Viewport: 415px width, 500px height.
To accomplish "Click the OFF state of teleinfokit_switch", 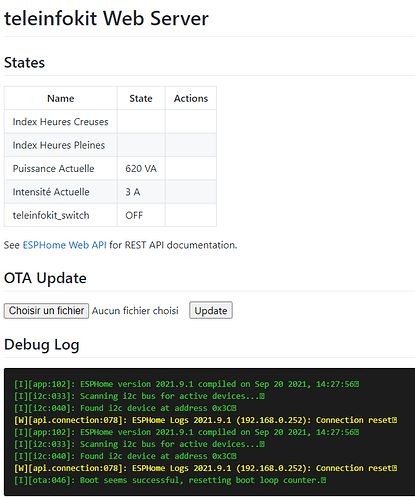I will click(x=134, y=215).
